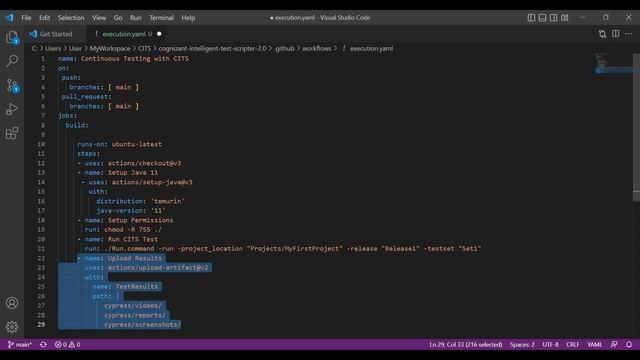This screenshot has width=640, height=360.
Task: Open the Selection menu
Action: click(71, 18)
